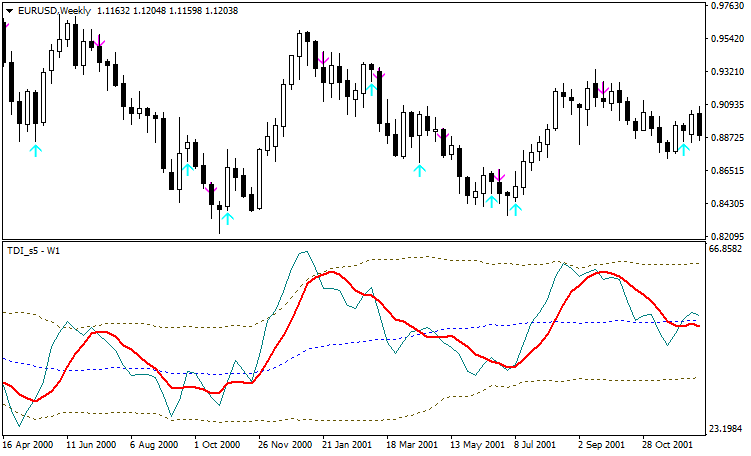
Task: Click the 26 Nov 2000 date label
Action: click(285, 445)
